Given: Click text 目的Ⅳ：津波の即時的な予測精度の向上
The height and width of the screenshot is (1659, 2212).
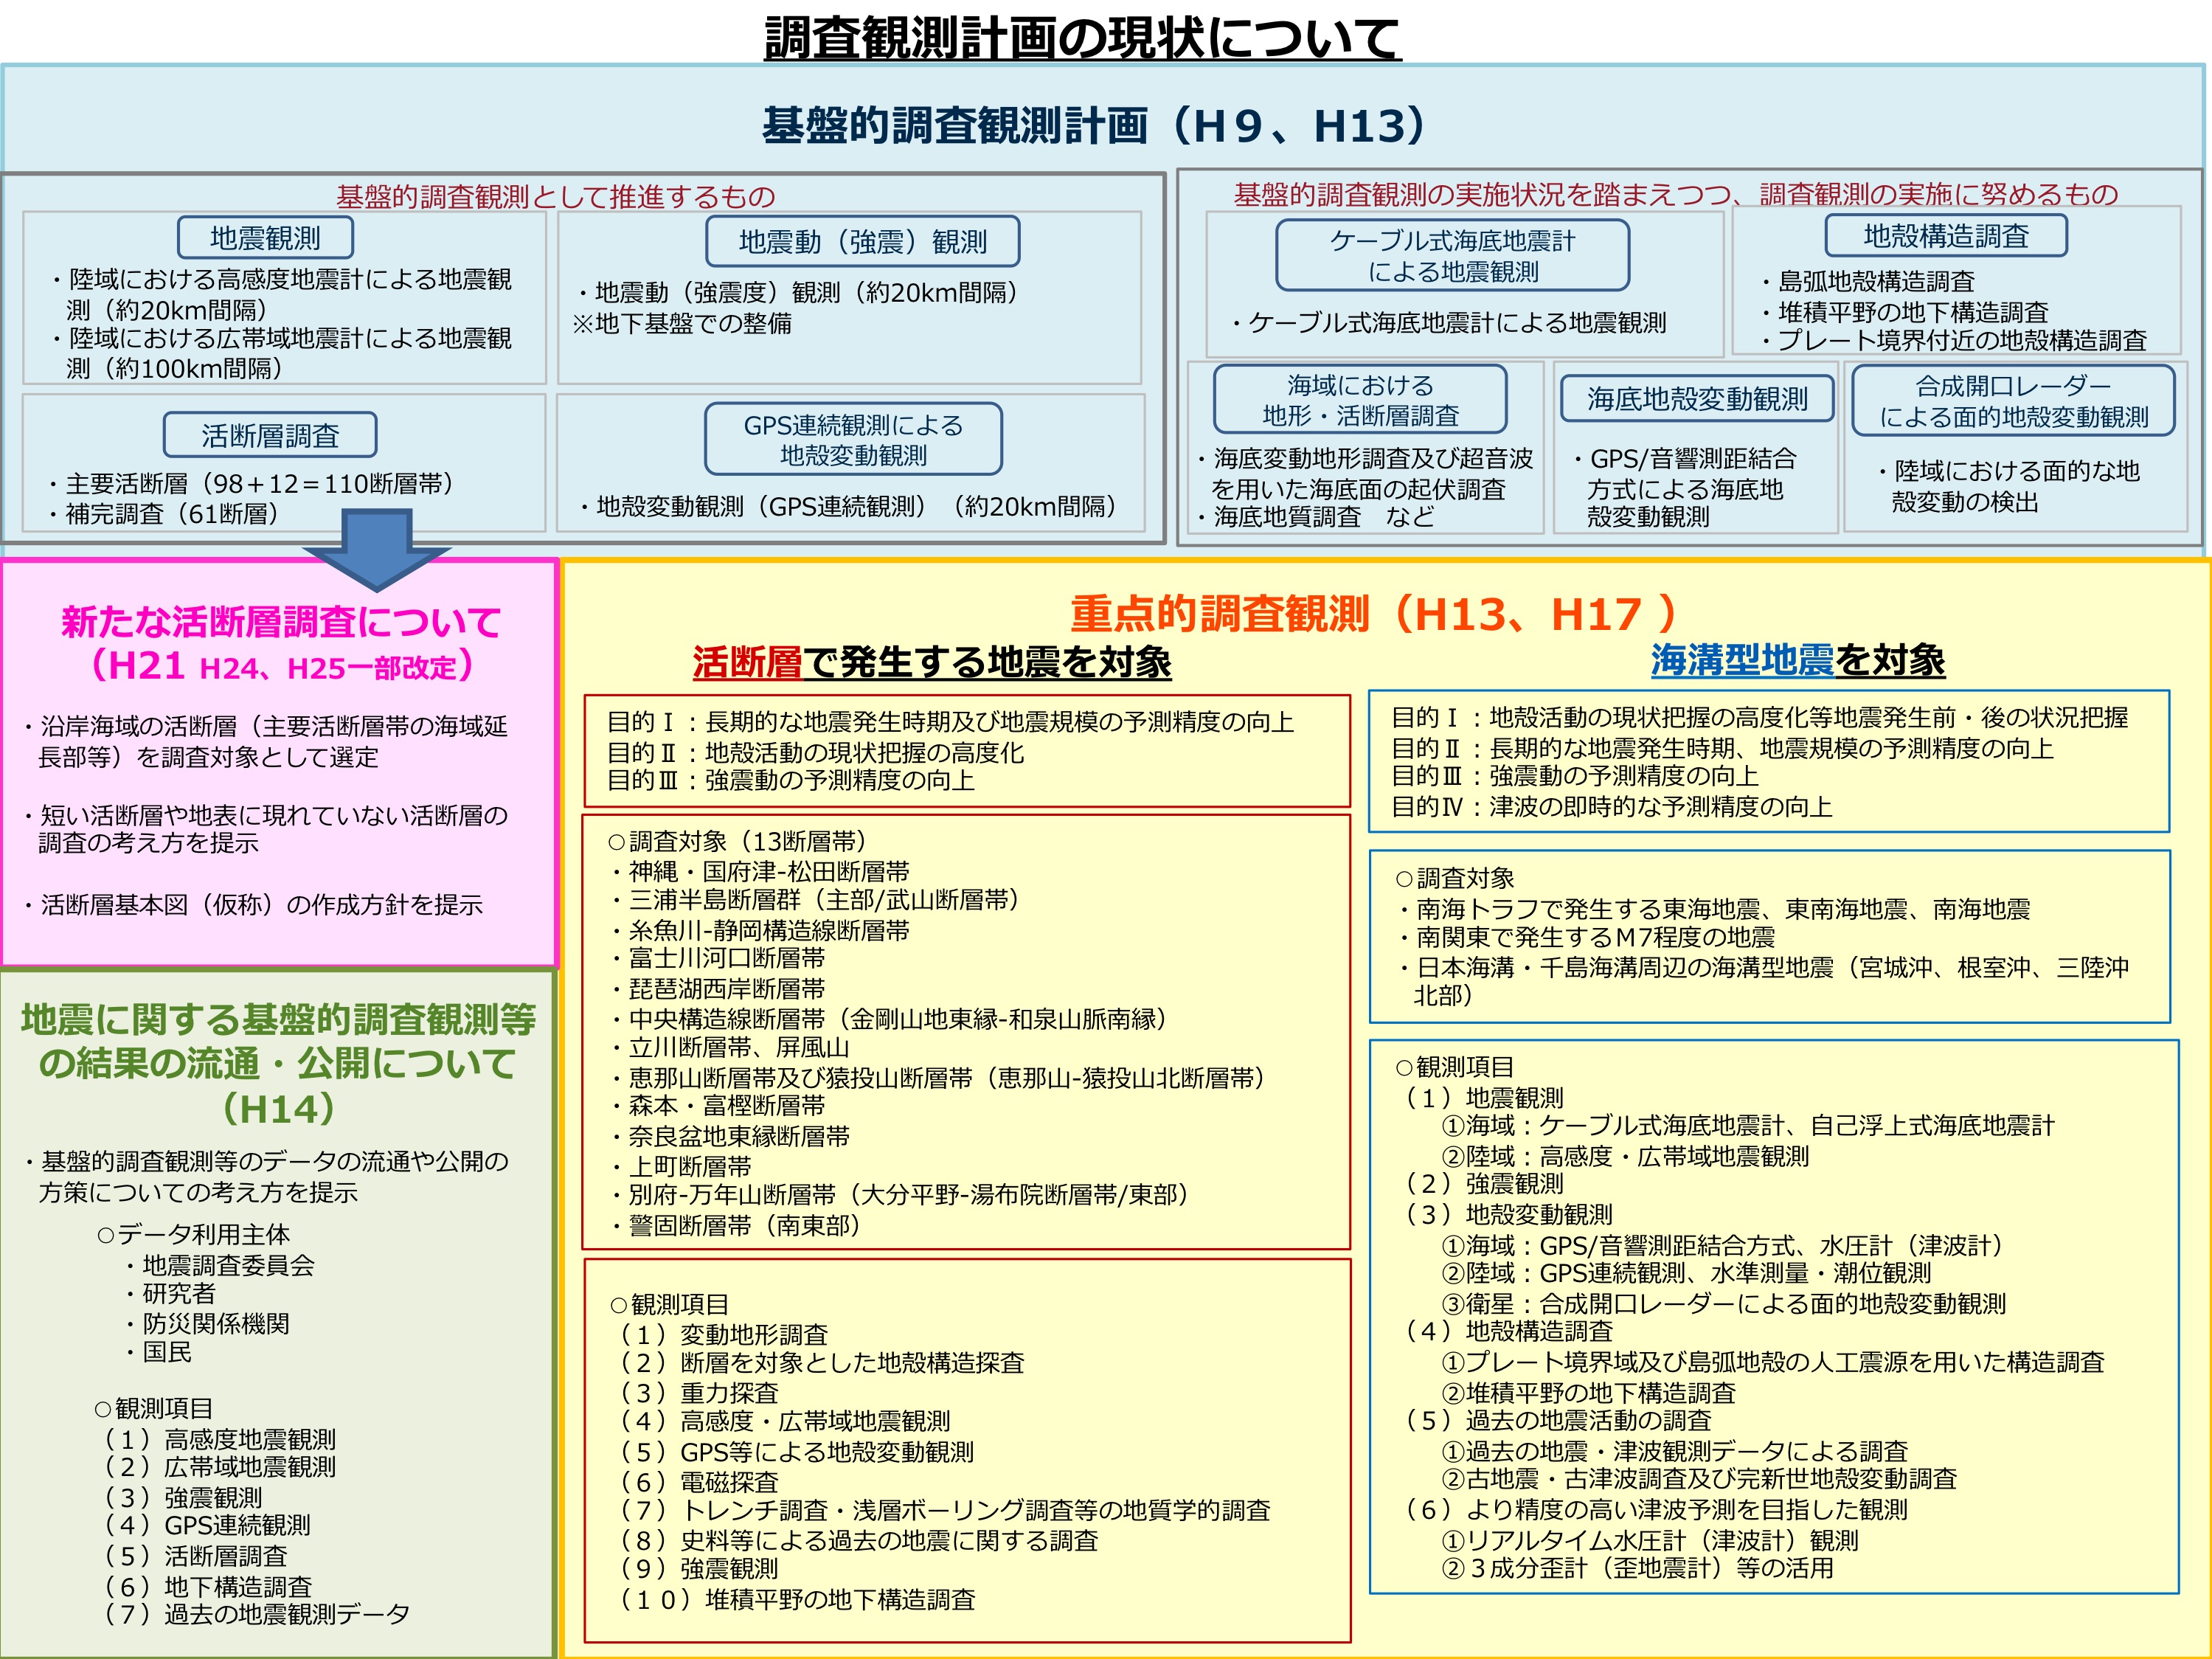Looking at the screenshot, I should click(1612, 807).
